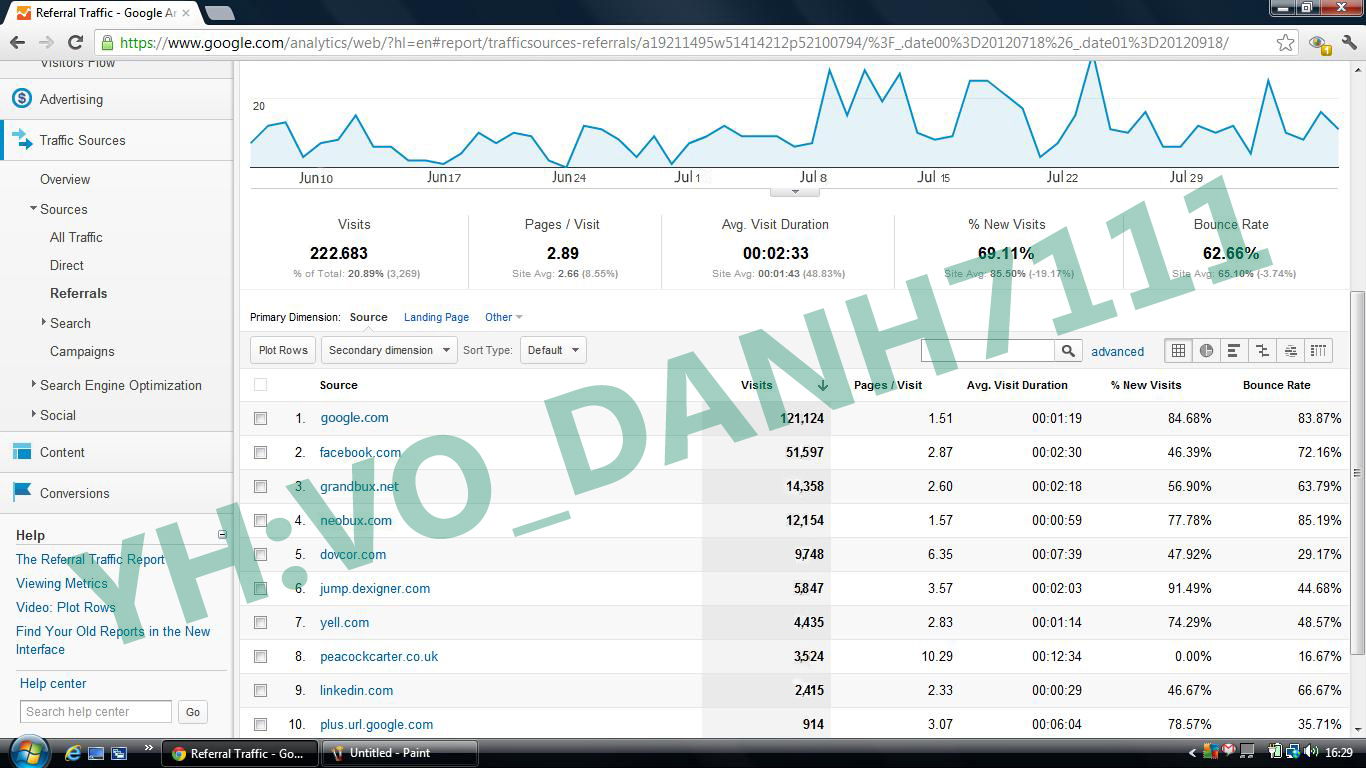Open the Windows Start orb
The image size is (1366, 768).
[x=29, y=752]
